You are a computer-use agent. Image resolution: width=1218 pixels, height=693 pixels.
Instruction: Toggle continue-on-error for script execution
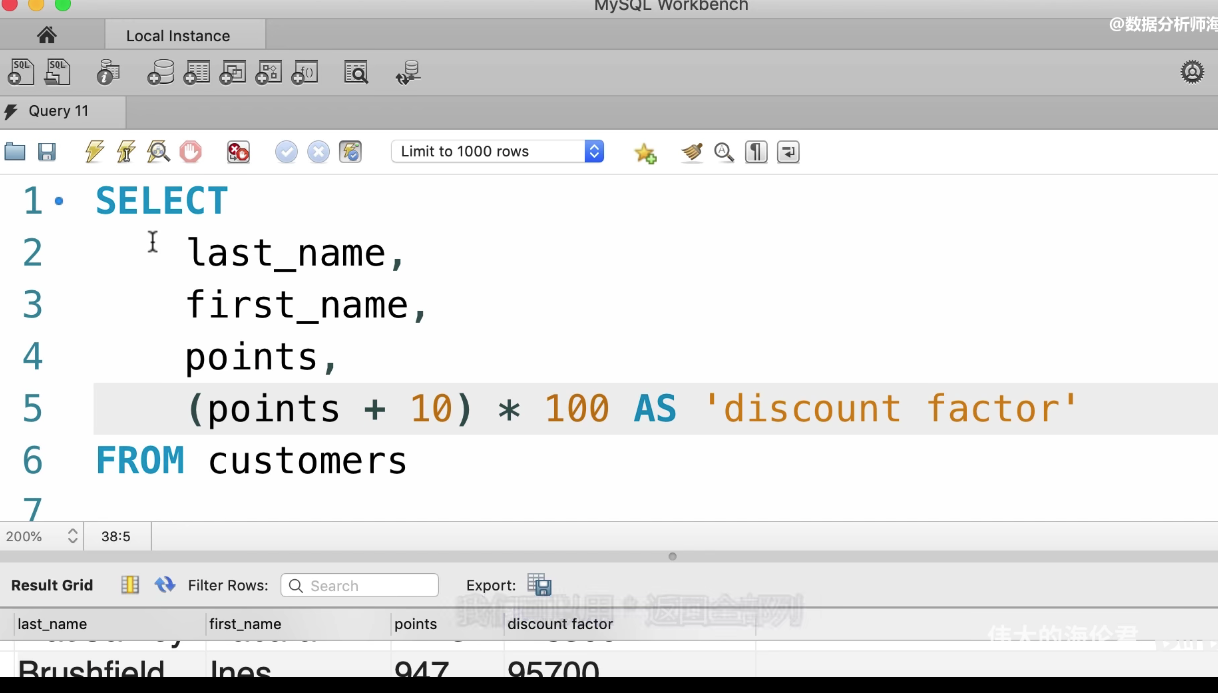tap(238, 152)
